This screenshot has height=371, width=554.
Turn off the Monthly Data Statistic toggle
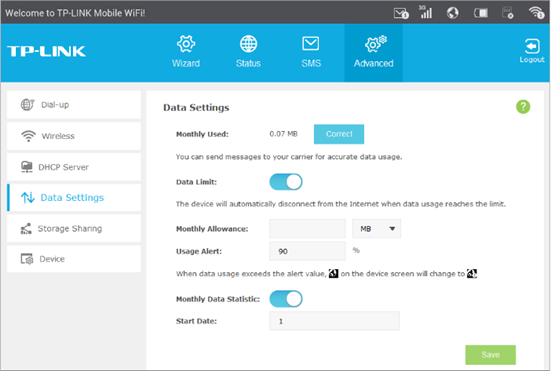286,299
